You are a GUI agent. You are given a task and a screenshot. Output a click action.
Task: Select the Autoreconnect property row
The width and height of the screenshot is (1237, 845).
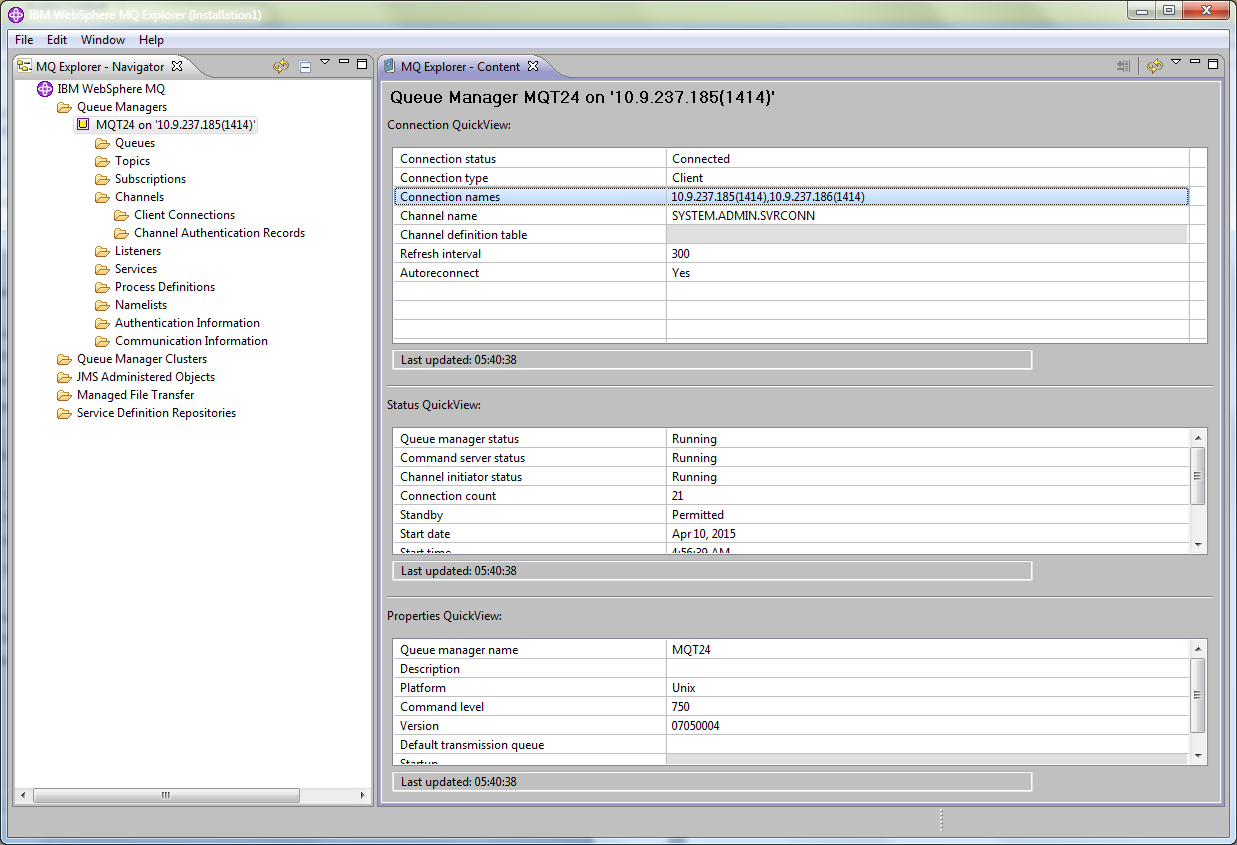click(790, 273)
